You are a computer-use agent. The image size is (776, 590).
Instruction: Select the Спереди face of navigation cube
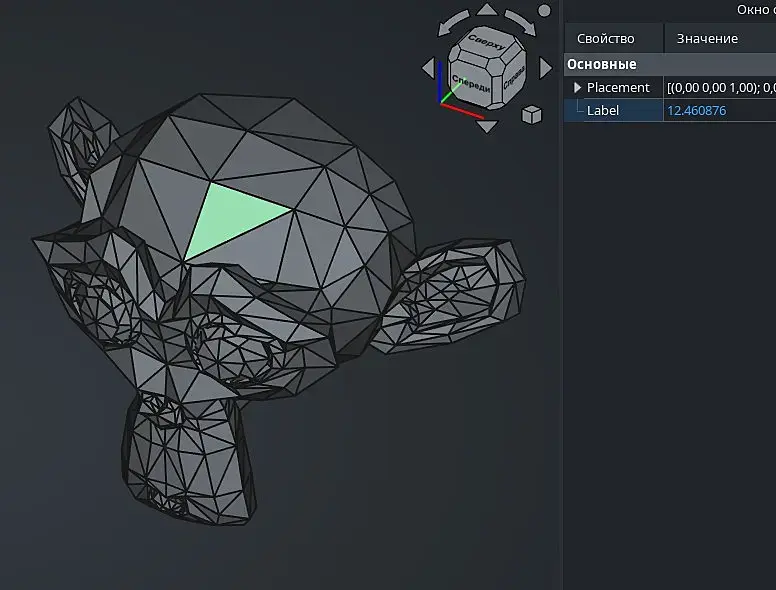[x=471, y=84]
